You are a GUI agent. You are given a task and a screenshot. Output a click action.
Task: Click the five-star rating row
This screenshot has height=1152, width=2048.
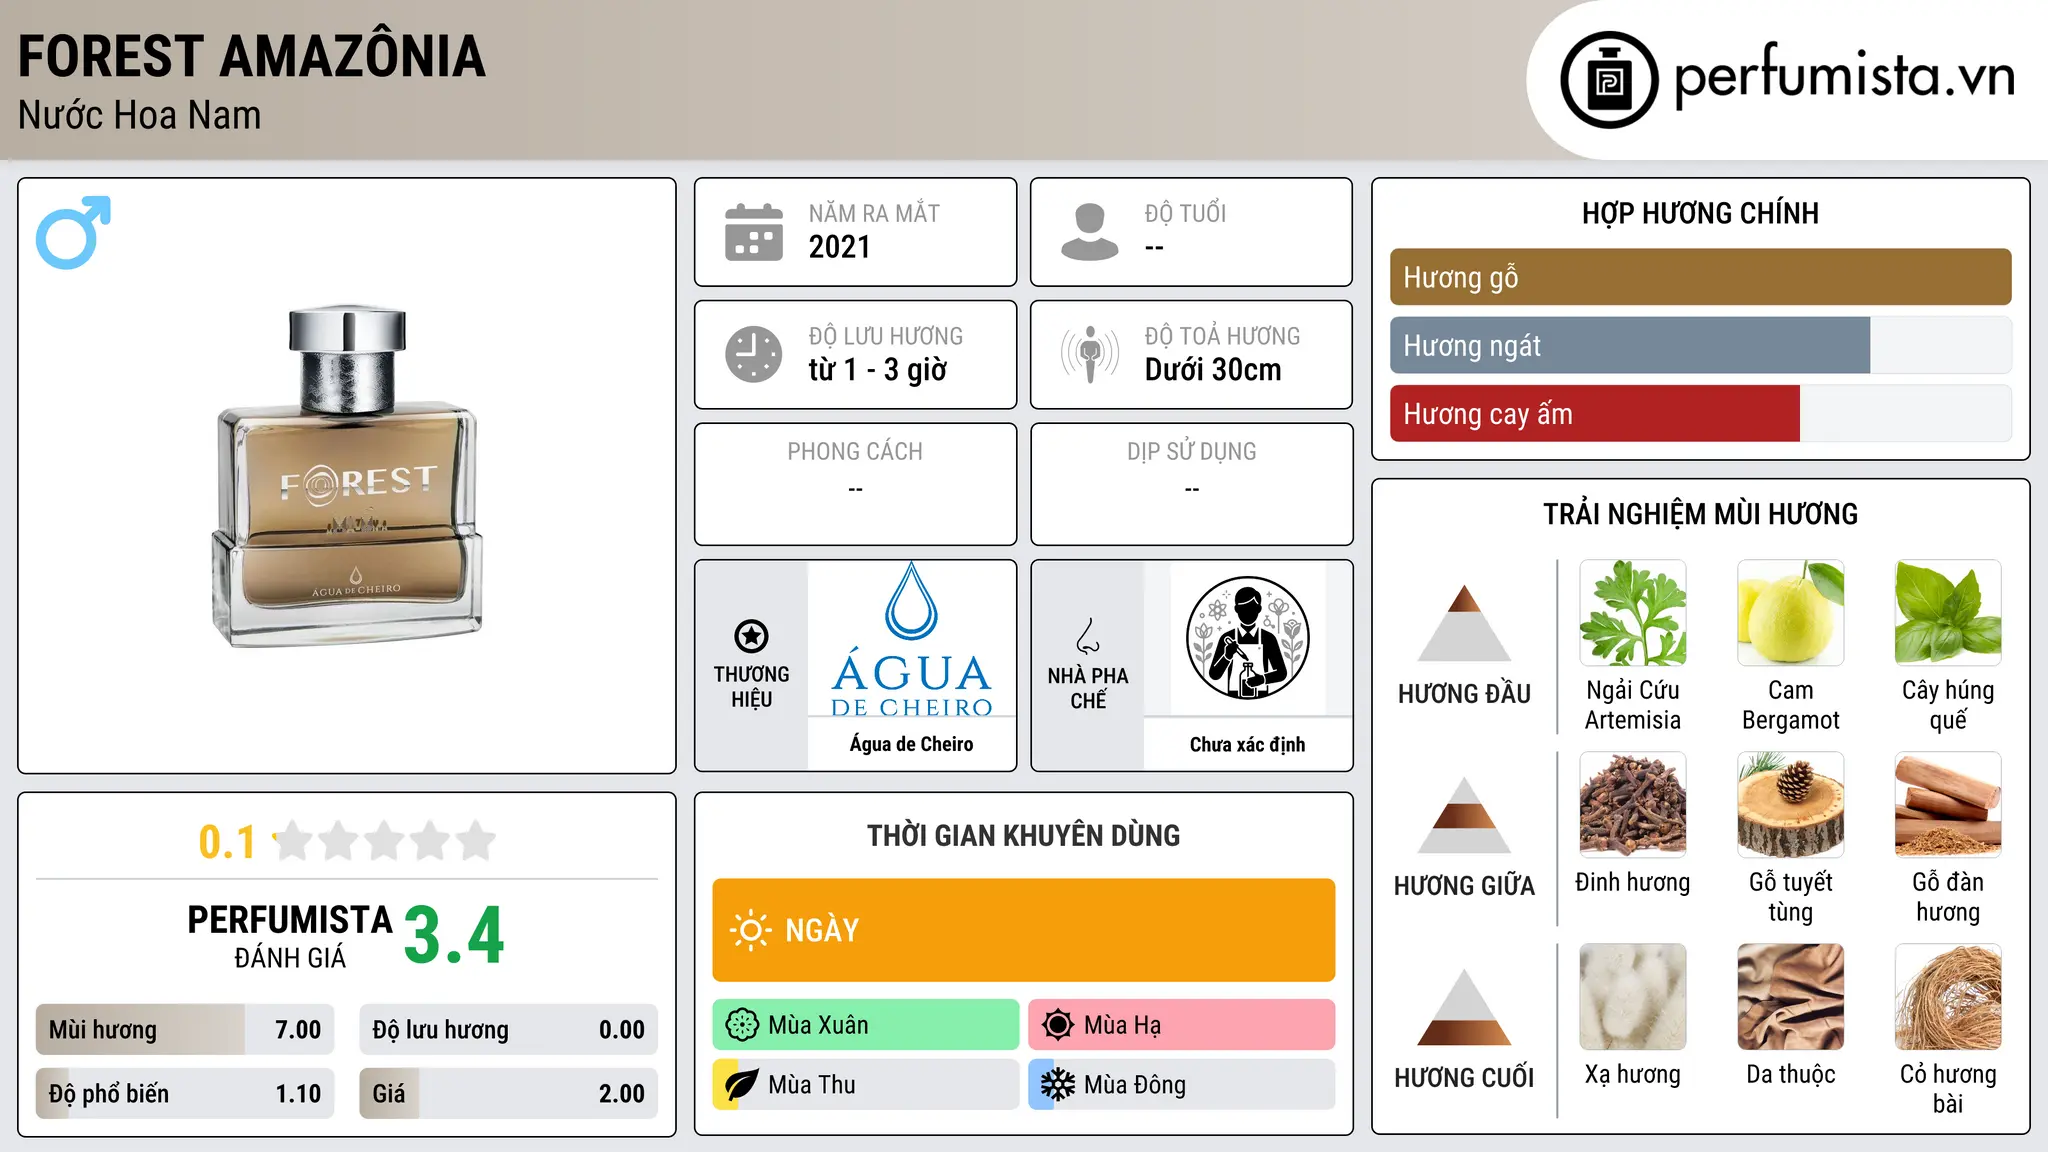(385, 841)
